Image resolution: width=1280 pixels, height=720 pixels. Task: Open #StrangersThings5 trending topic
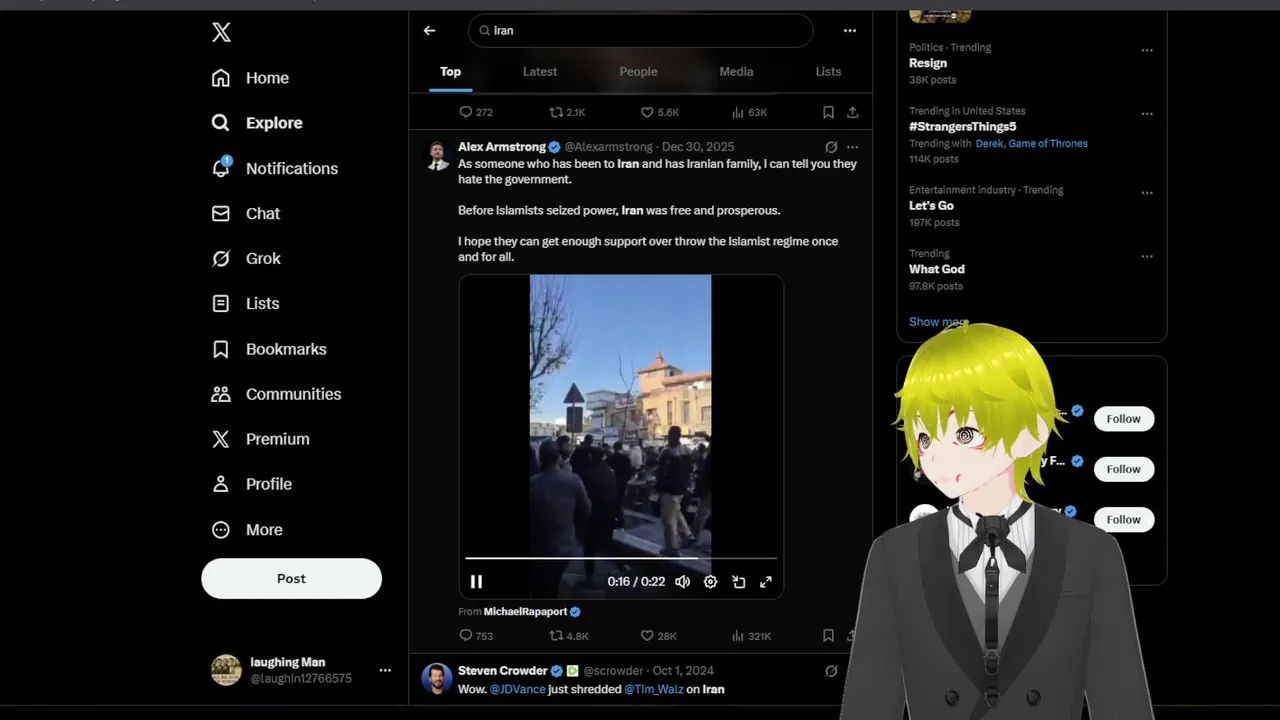click(x=962, y=127)
